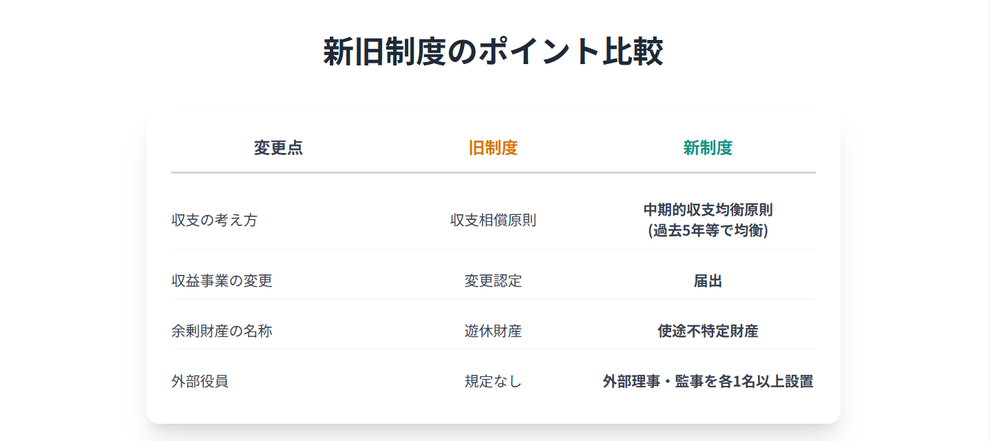Click the 遊休財産 cell

tap(493, 331)
